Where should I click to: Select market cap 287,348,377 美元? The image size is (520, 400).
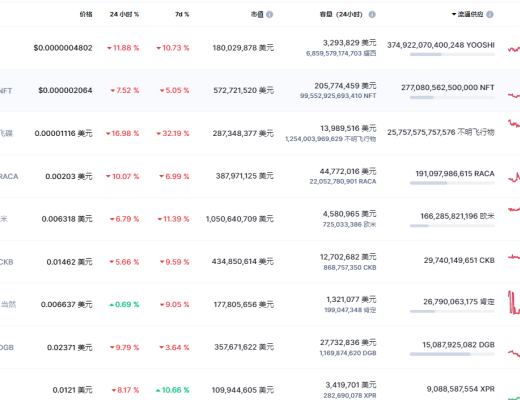coord(243,133)
